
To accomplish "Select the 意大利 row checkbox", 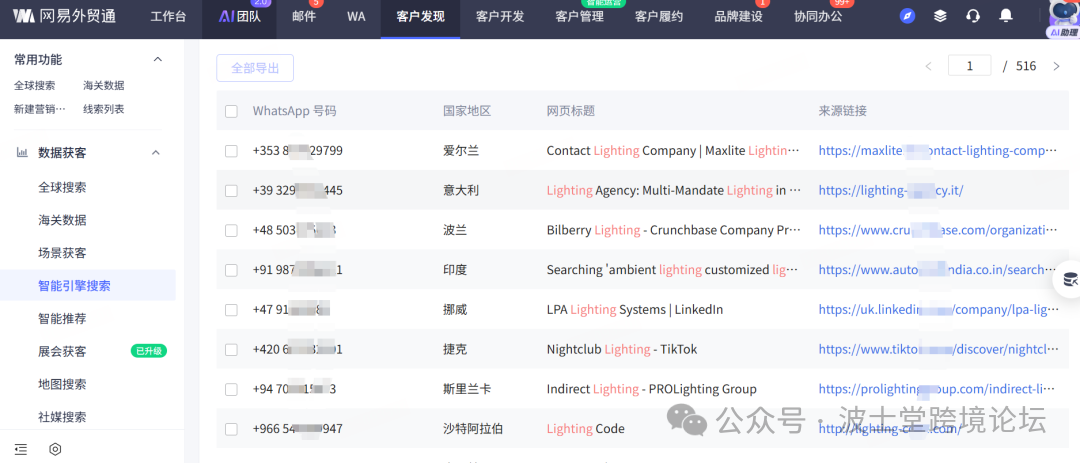I will click(232, 190).
